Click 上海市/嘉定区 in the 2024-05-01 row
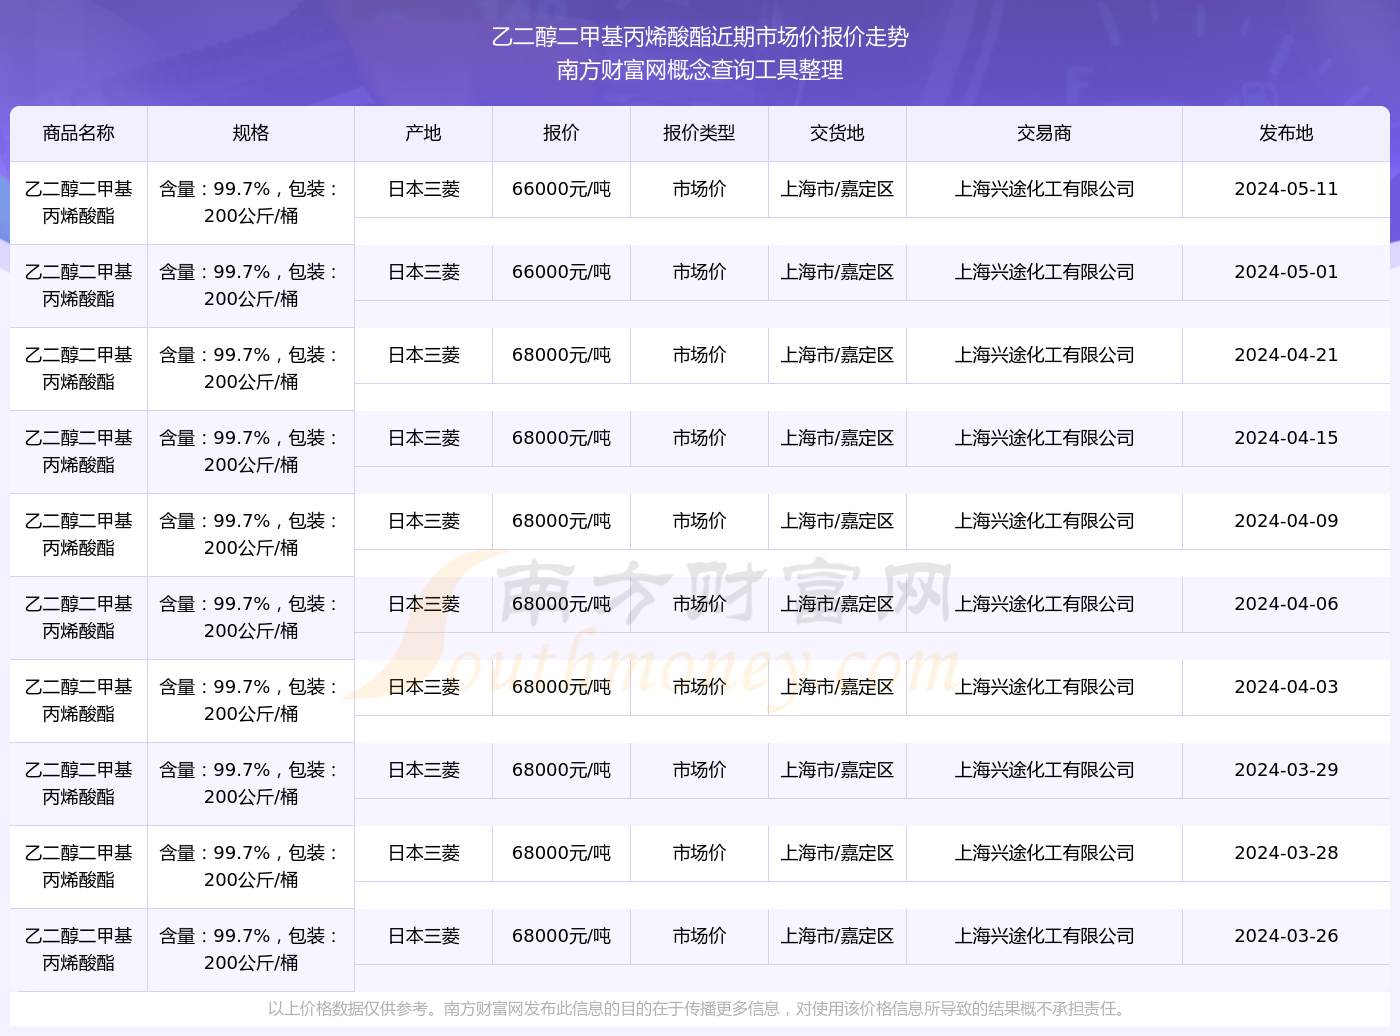Image resolution: width=1400 pixels, height=1036 pixels. 837,272
